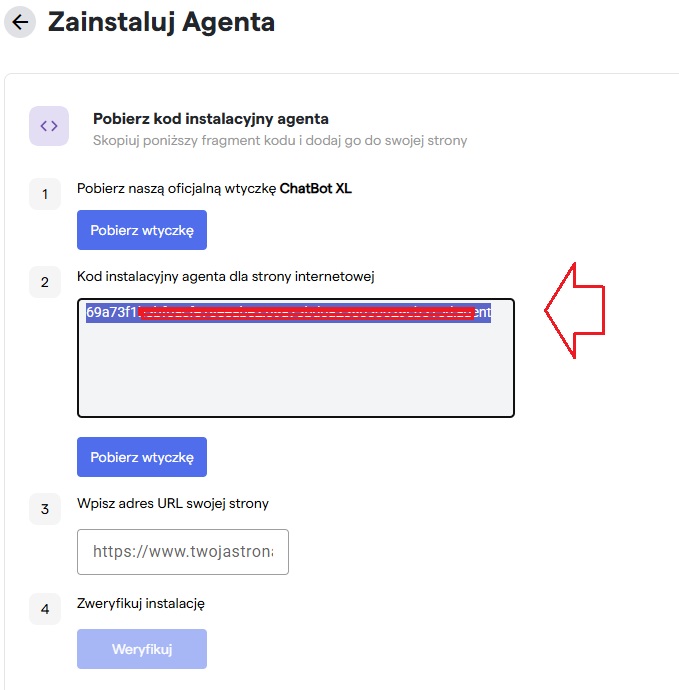The height and width of the screenshot is (690, 679).
Task: Click empty area inside installation code box
Action: click(295, 370)
